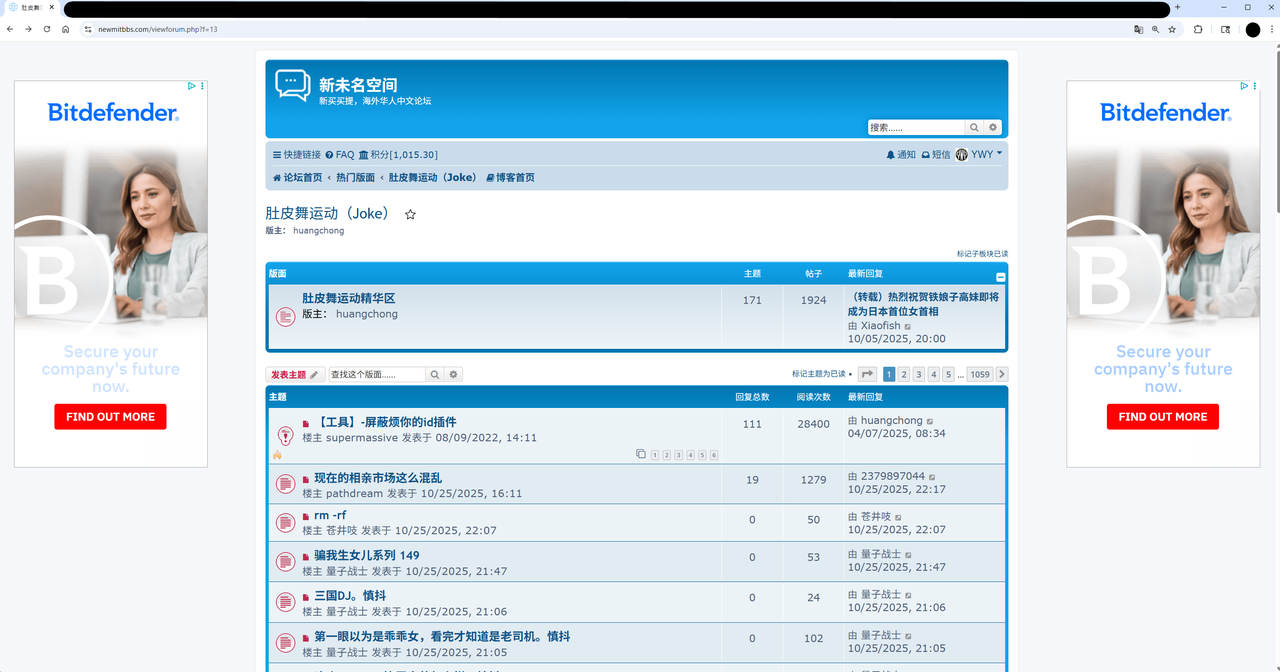Viewport: 1280px width, 672px height.
Task: Open topic 三国DJ。慎抖
Action: pos(350,595)
